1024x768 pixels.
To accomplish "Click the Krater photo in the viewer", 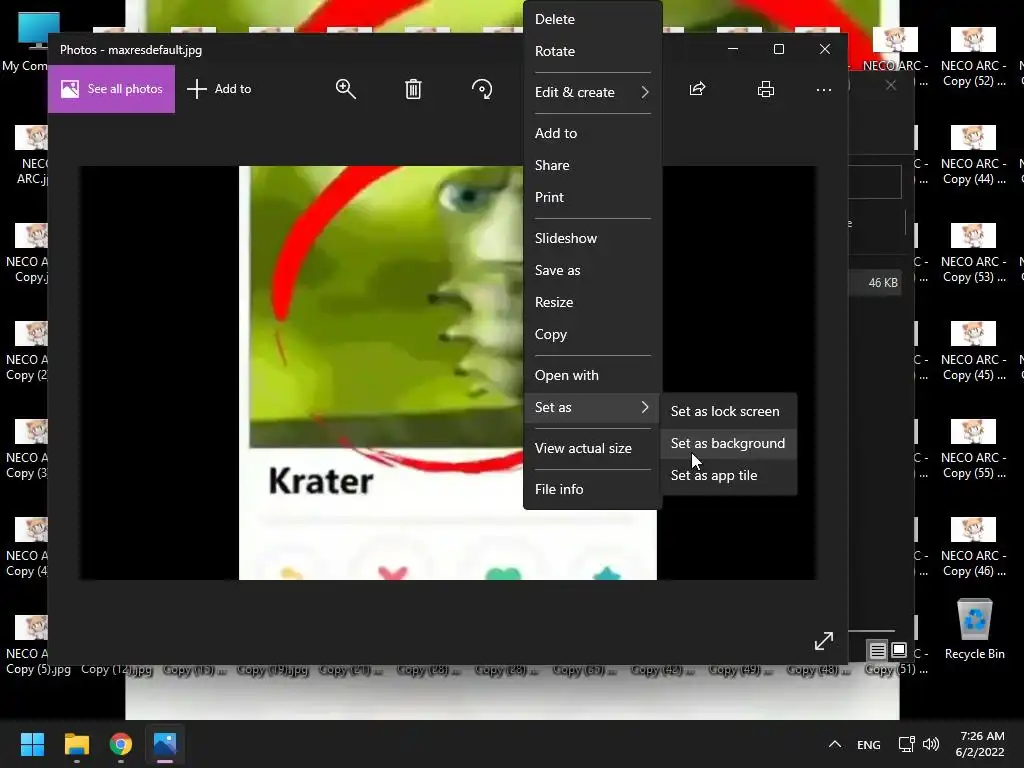I will pyautogui.click(x=448, y=373).
